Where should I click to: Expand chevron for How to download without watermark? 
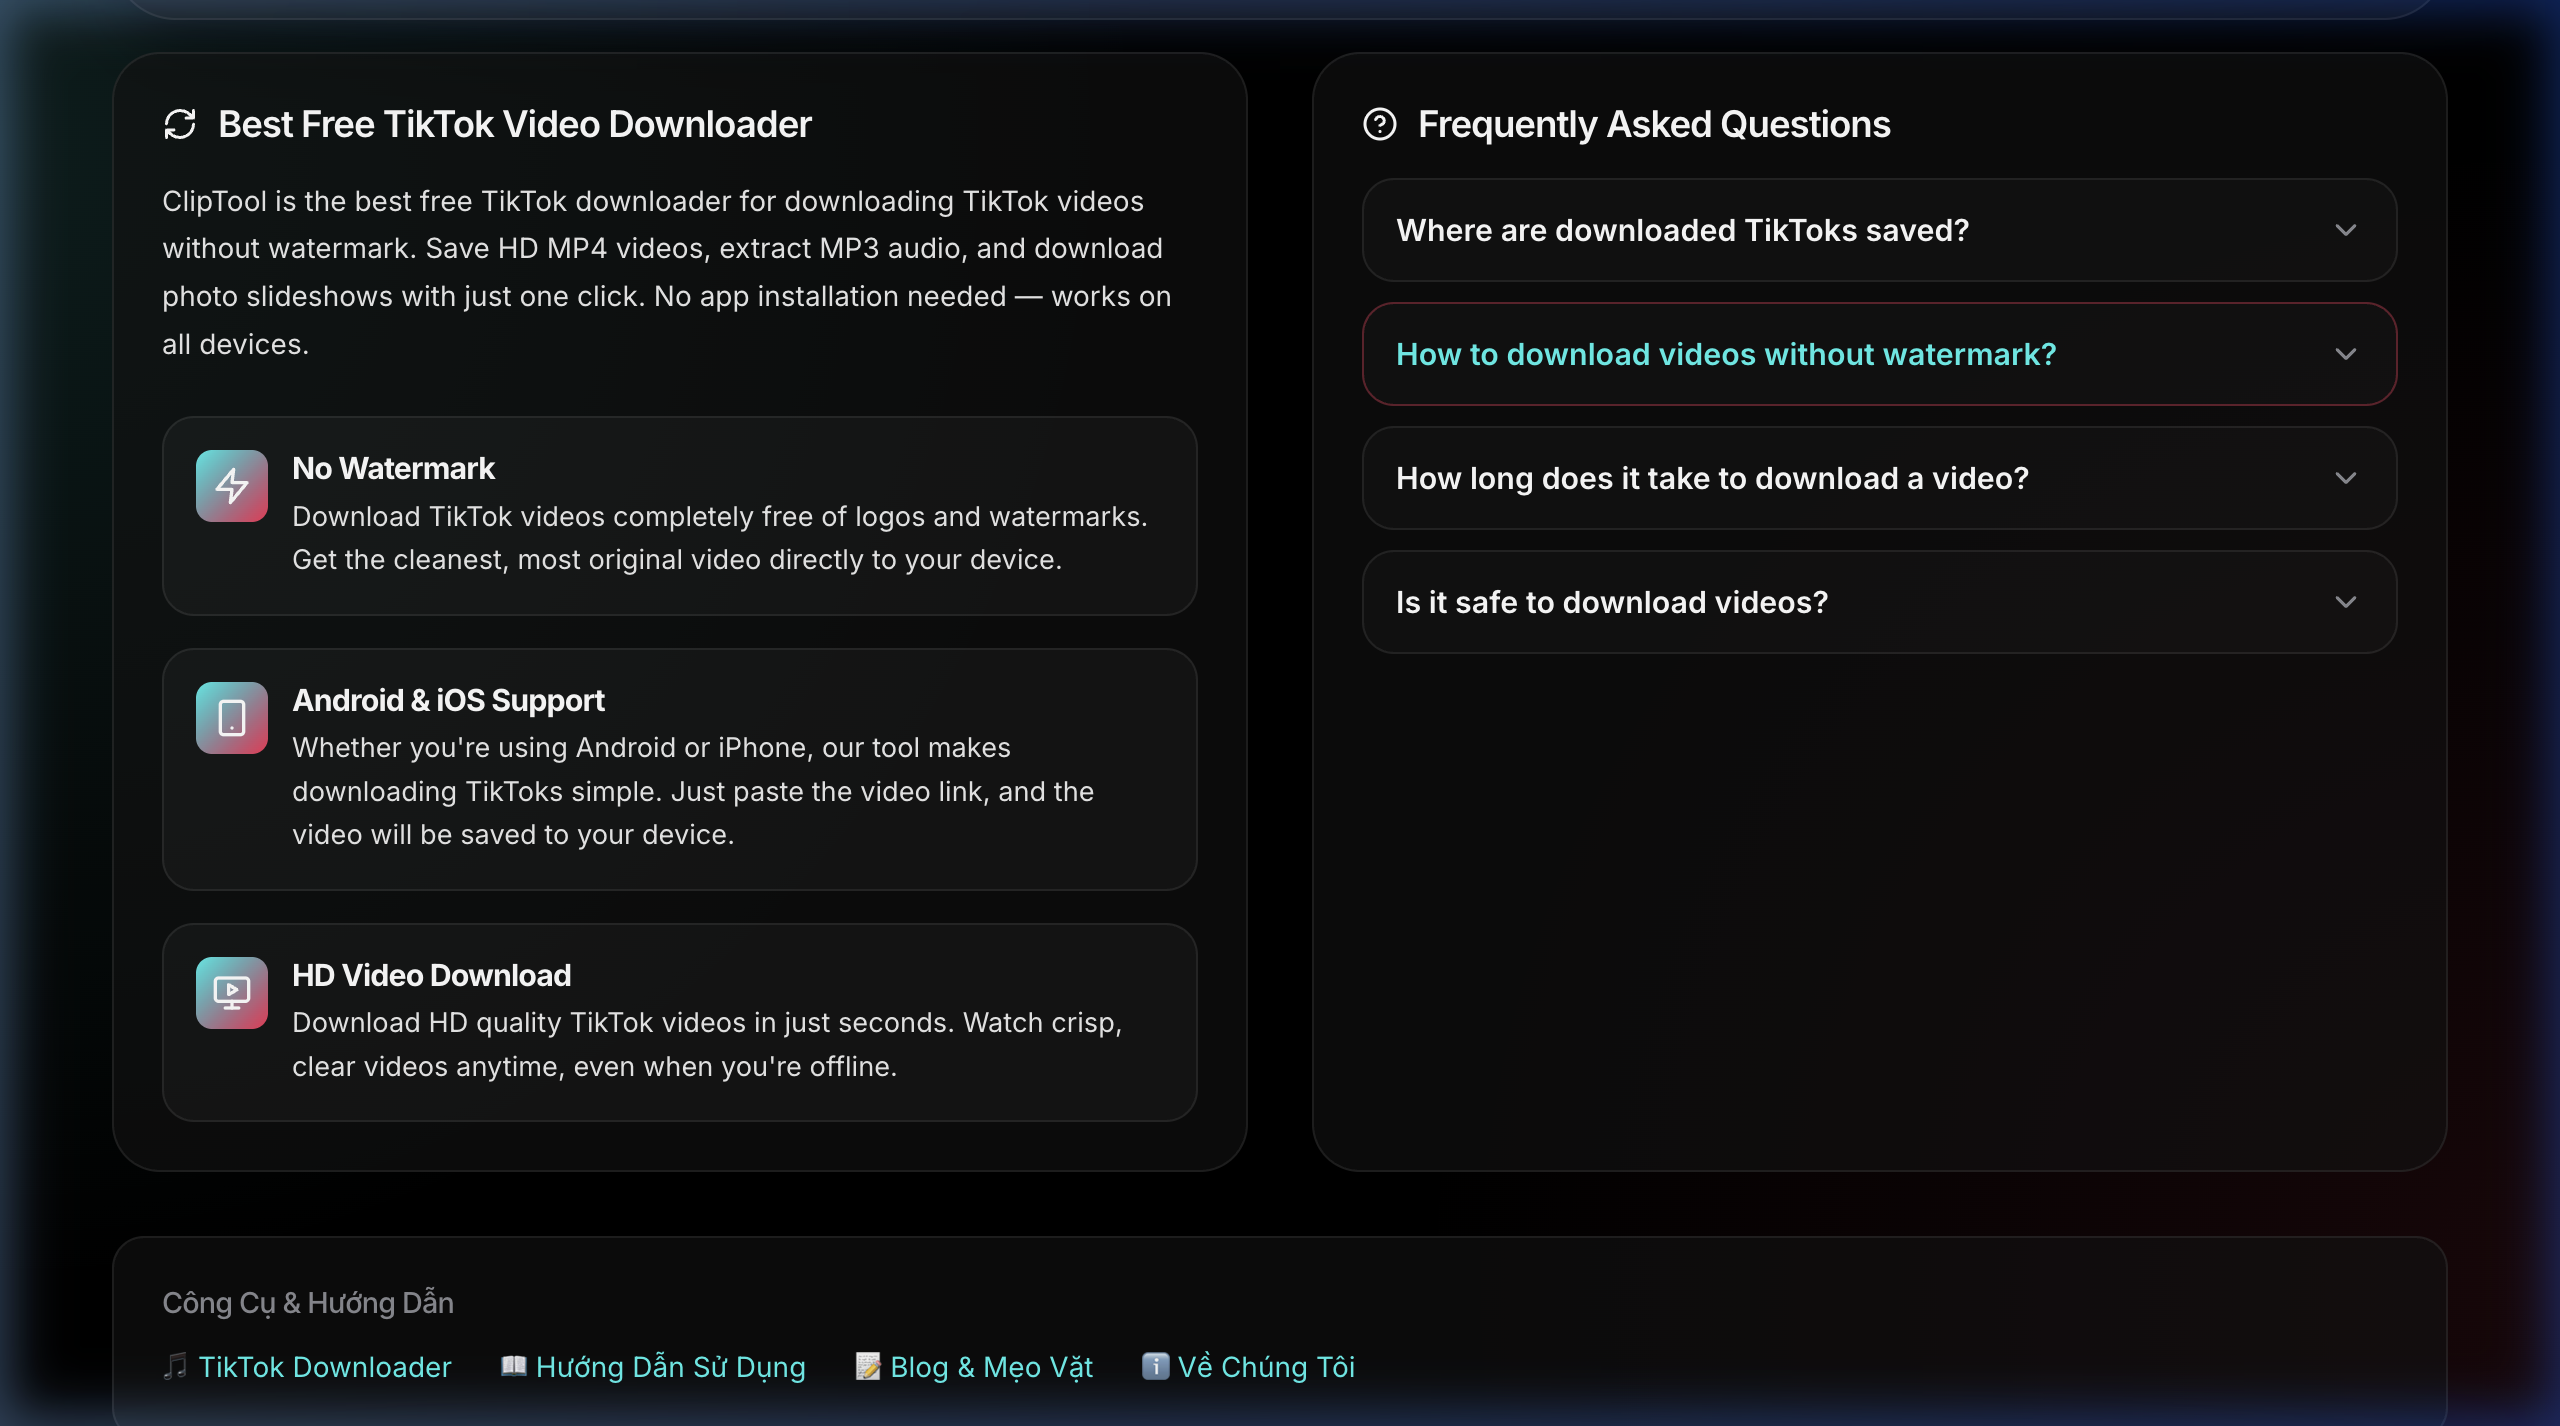(x=2346, y=355)
